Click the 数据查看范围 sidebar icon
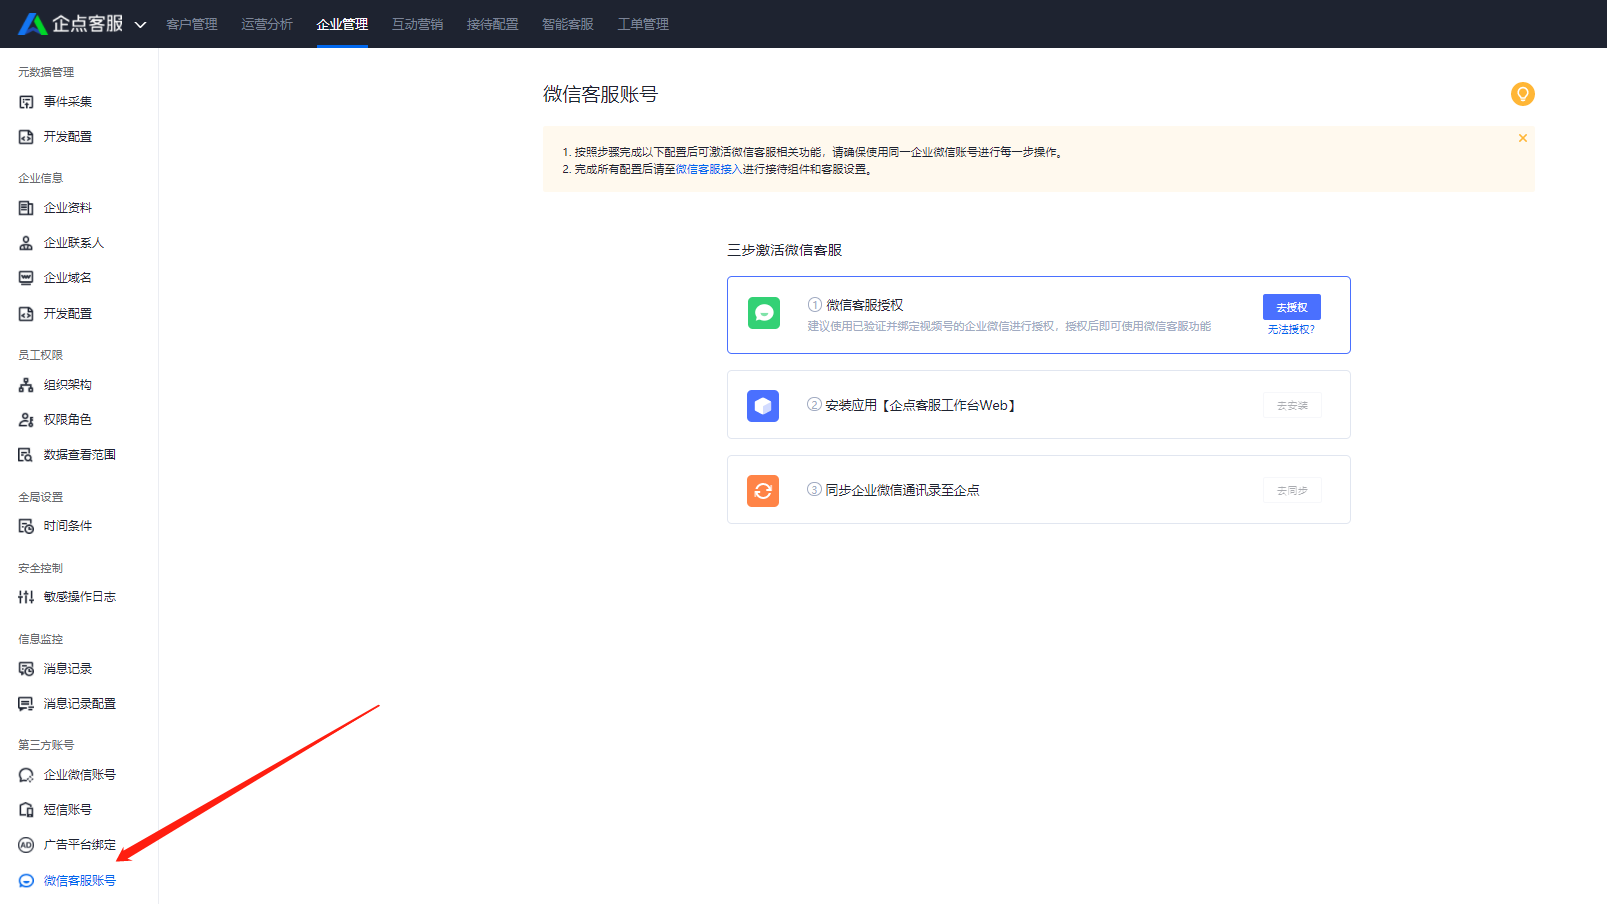Image resolution: width=1607 pixels, height=904 pixels. [26, 455]
